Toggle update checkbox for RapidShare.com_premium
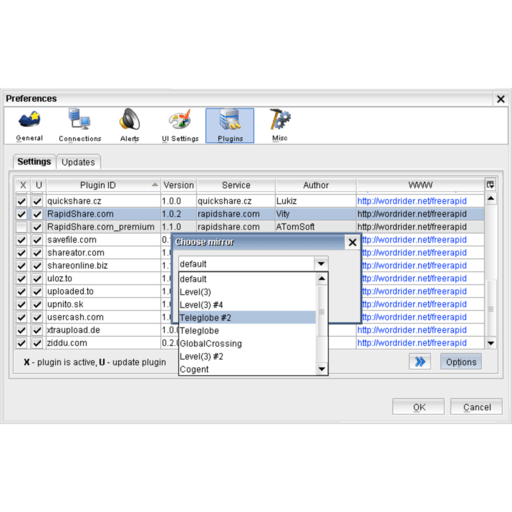 37,227
